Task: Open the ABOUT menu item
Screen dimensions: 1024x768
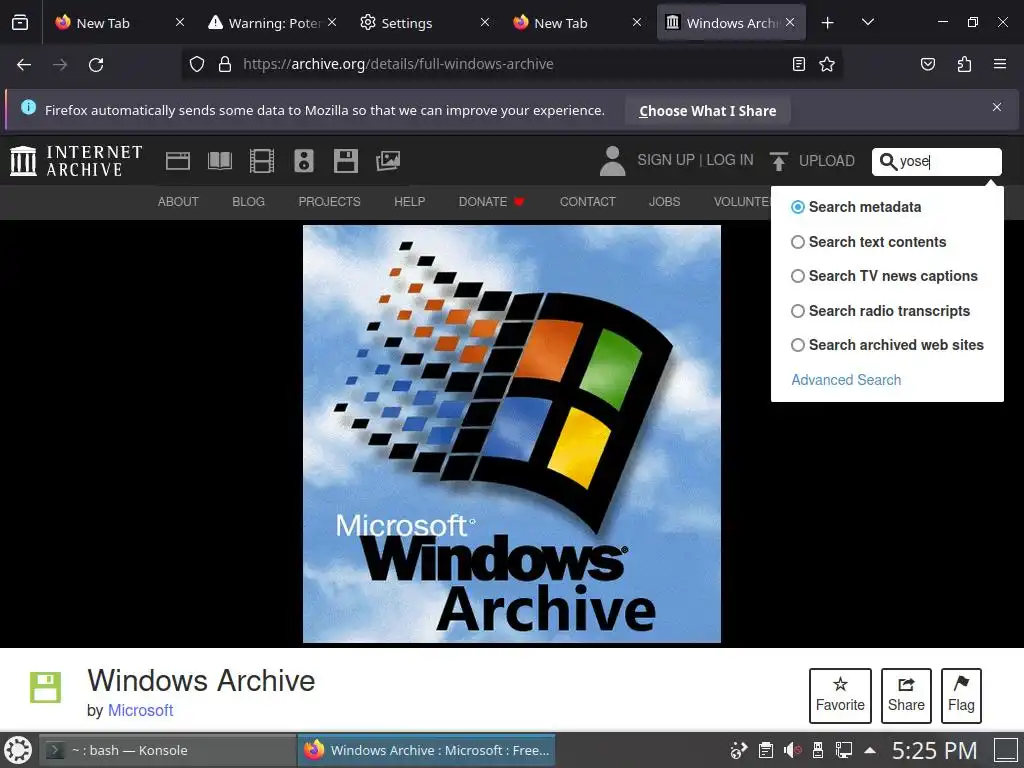Action: 178,202
